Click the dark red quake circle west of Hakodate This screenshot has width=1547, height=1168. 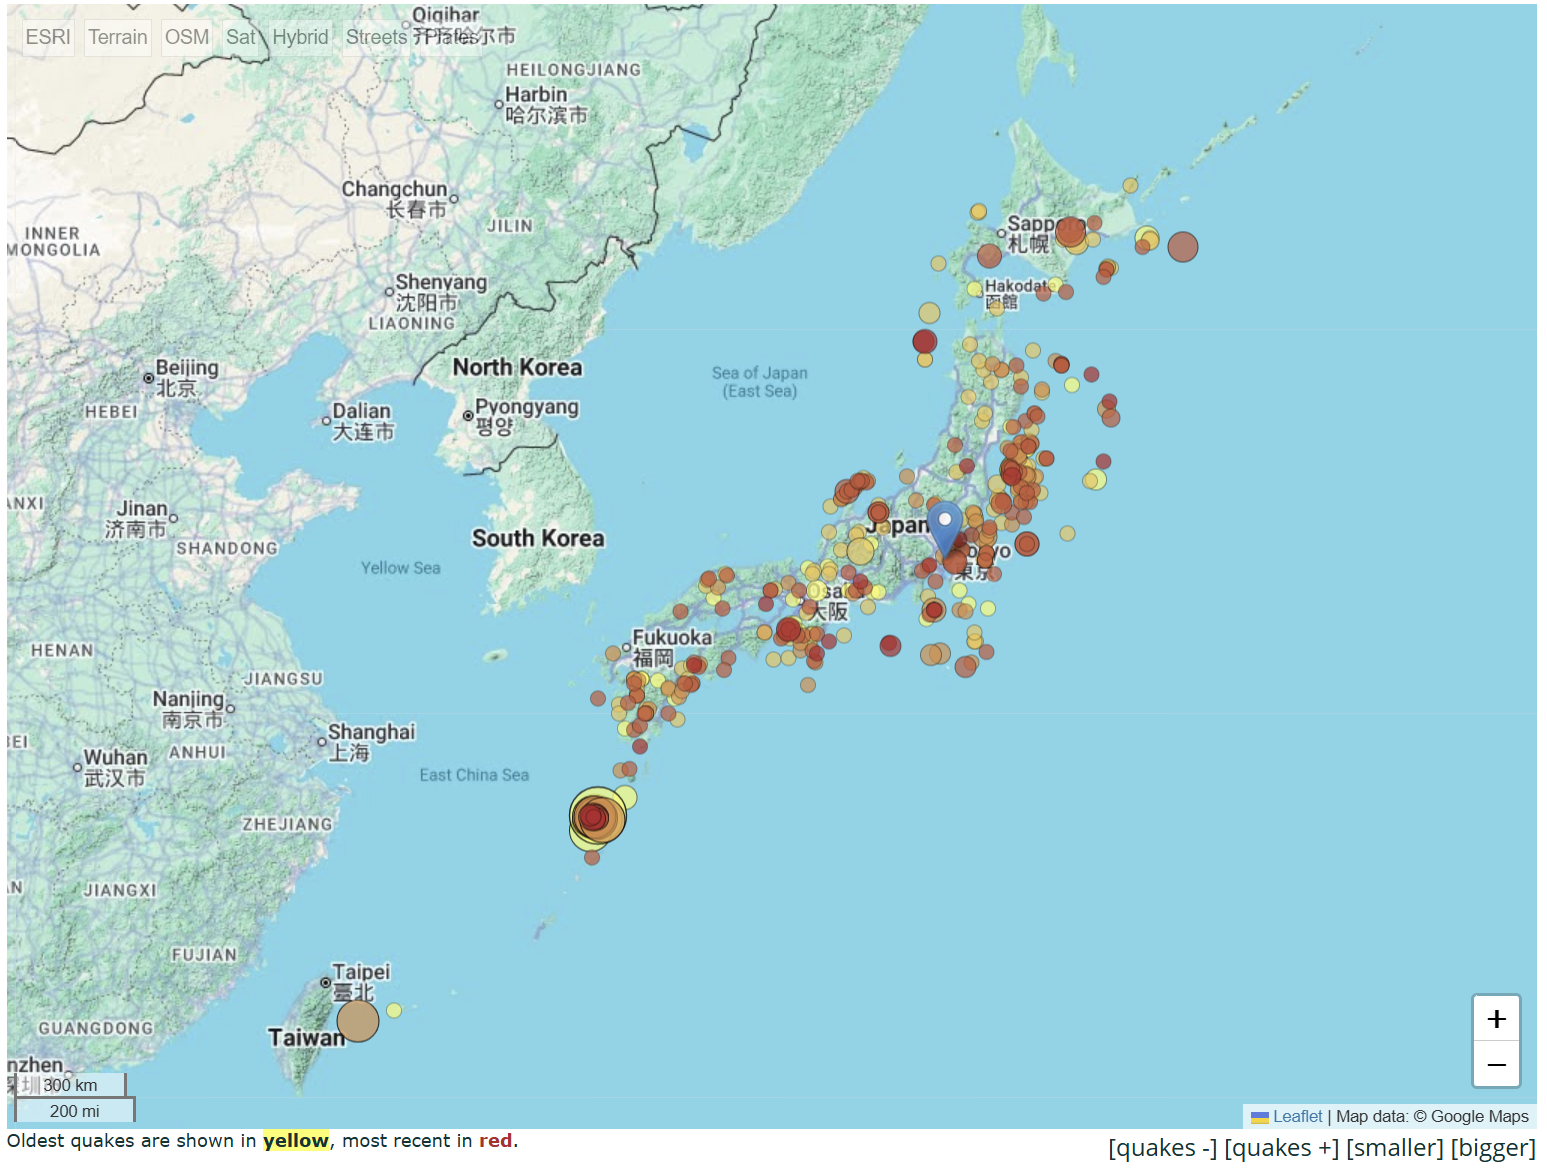(925, 341)
